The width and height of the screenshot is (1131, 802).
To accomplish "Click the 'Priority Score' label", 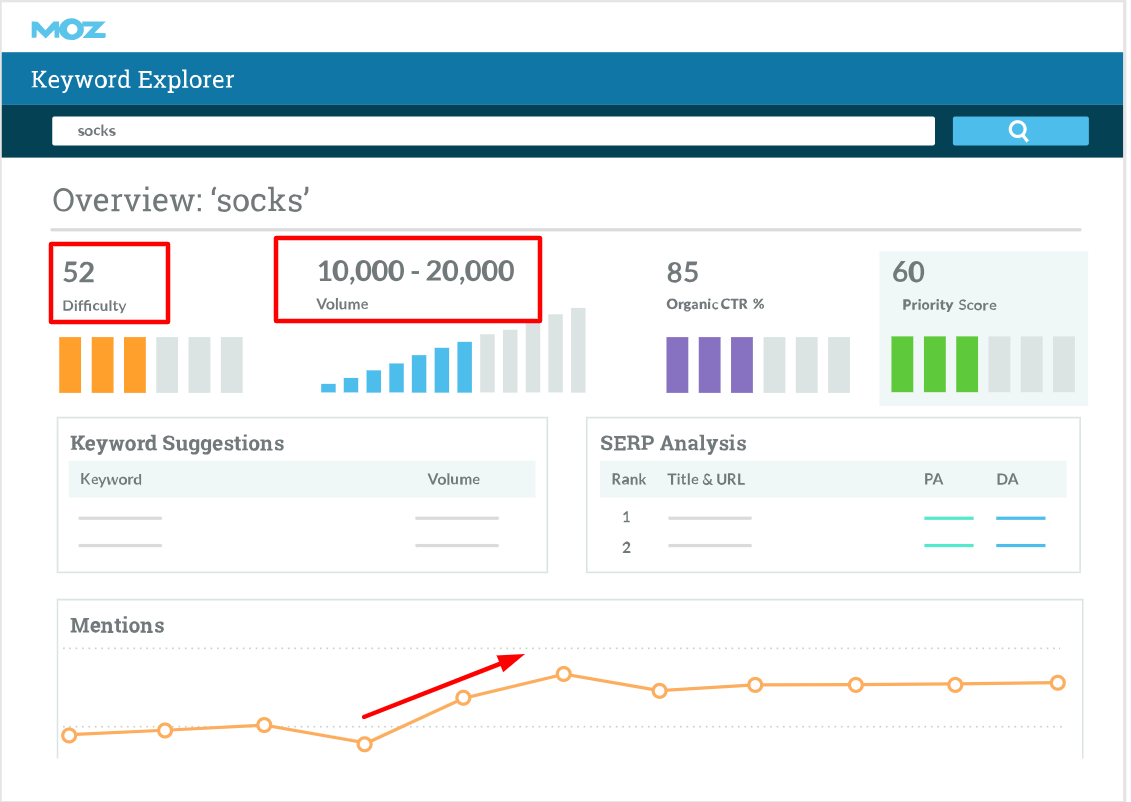I will (x=949, y=305).
